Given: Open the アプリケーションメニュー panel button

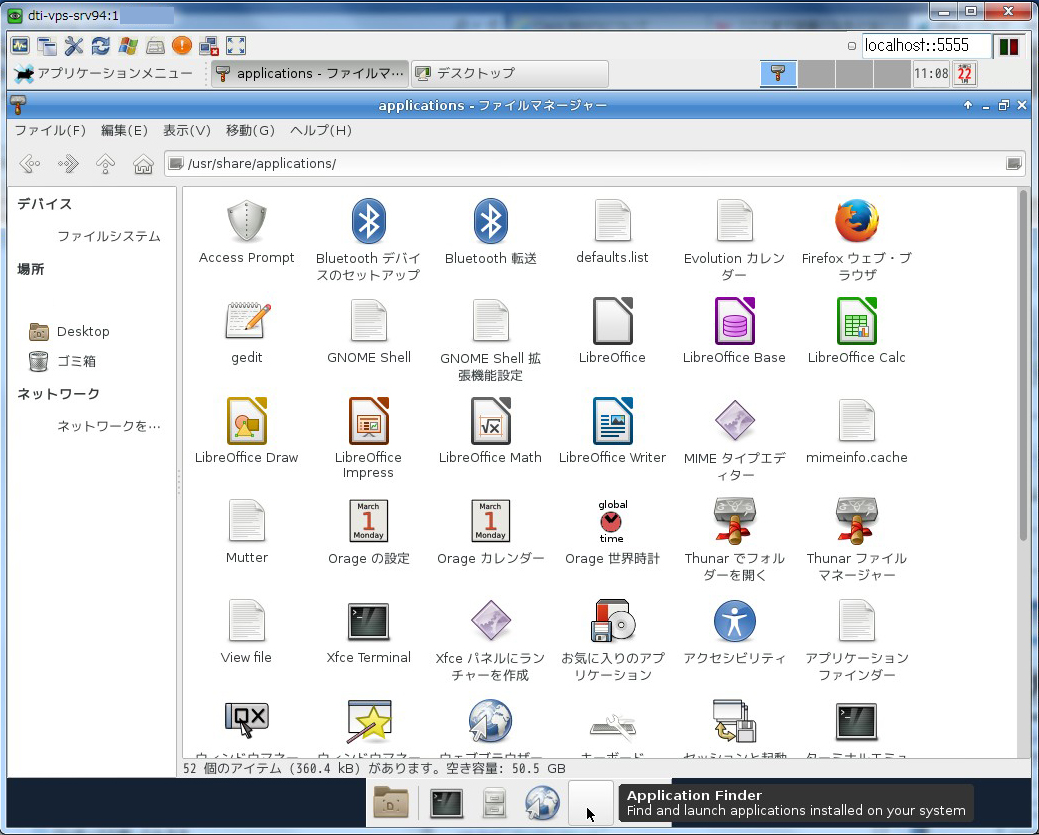Looking at the screenshot, I should tap(104, 74).
